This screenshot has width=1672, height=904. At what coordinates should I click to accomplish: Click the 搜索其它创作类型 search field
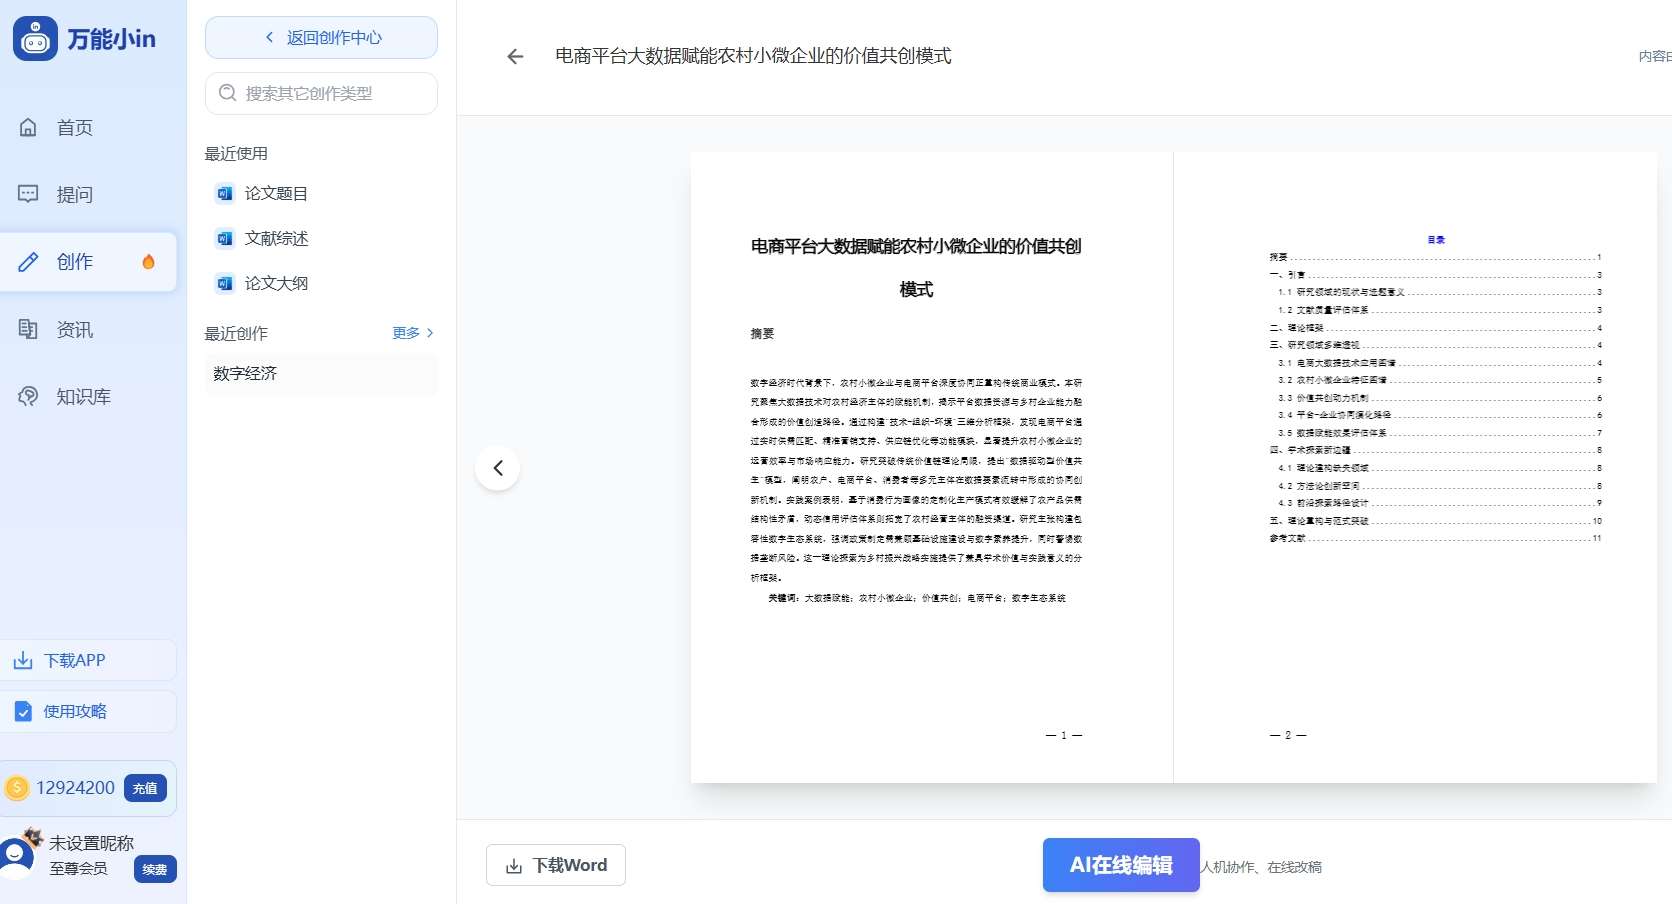(320, 93)
